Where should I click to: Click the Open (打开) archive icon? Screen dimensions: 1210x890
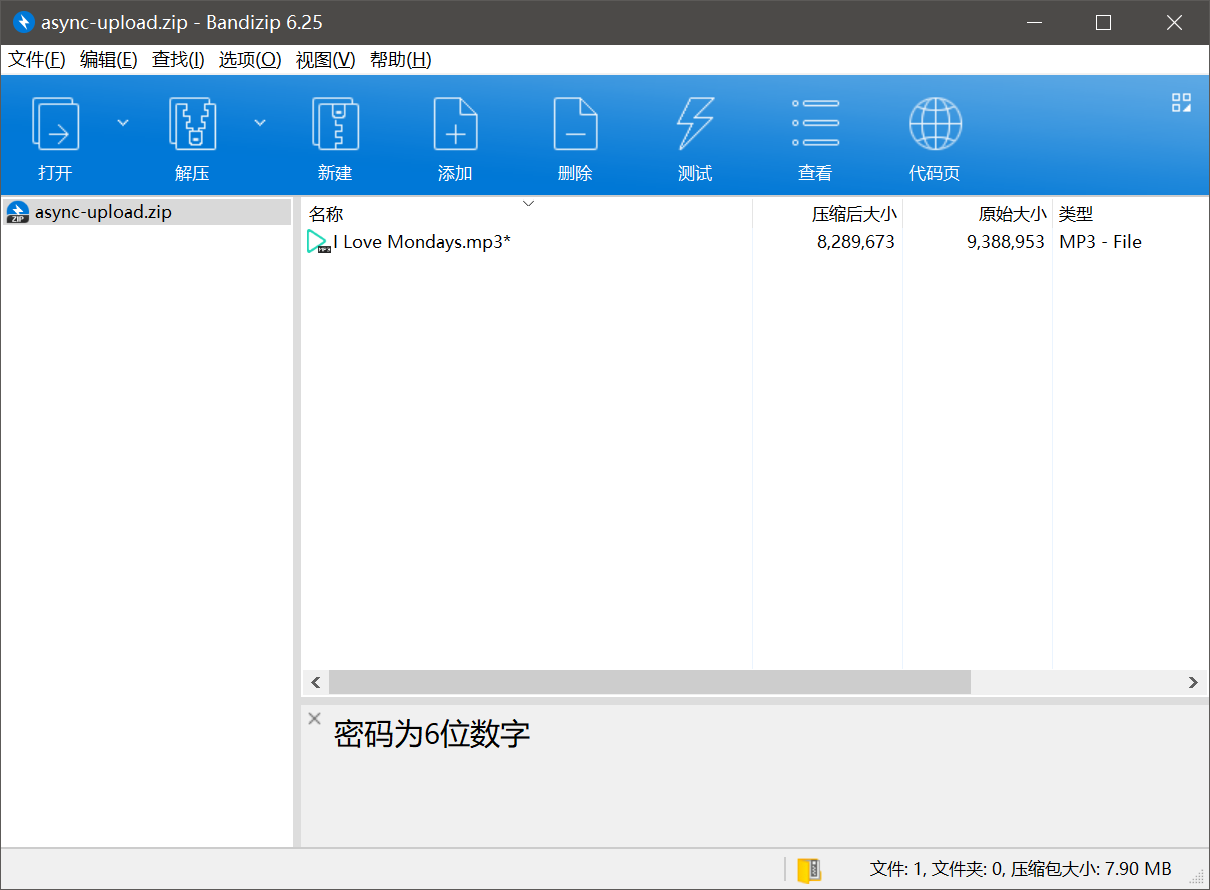[55, 124]
